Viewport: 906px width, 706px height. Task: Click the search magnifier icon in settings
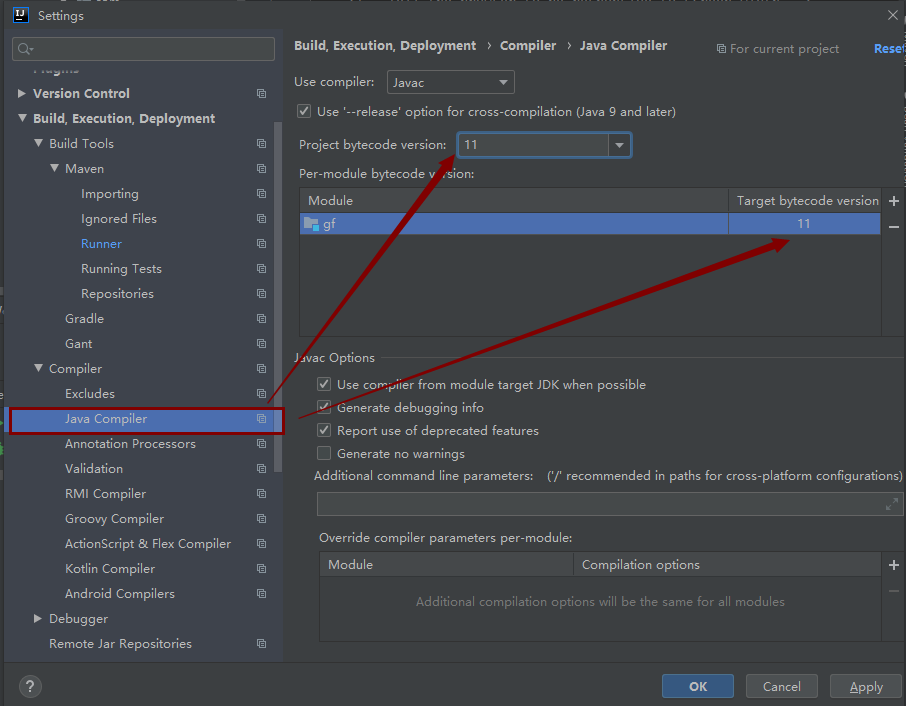[x=25, y=49]
